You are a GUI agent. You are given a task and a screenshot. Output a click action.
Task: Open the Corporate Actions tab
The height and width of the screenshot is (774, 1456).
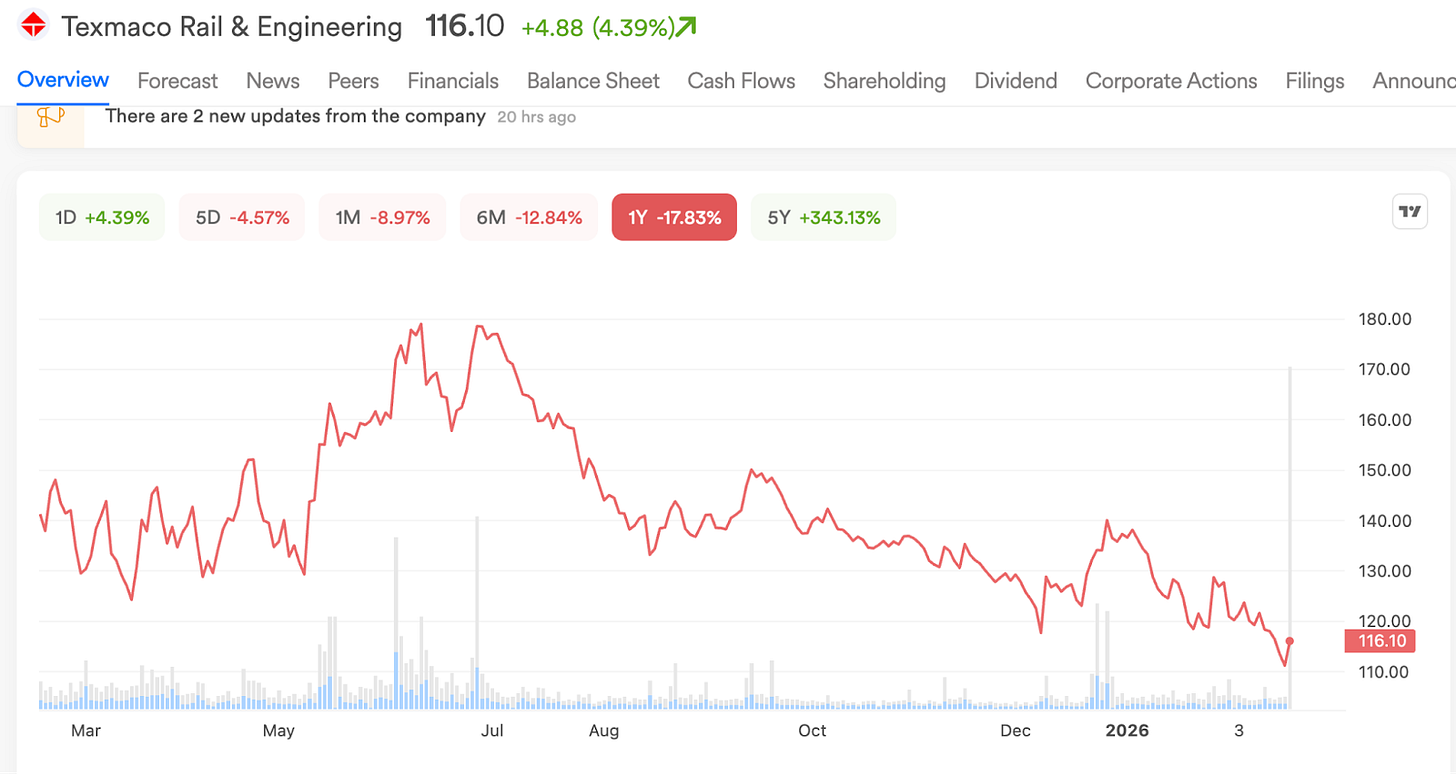[1171, 81]
